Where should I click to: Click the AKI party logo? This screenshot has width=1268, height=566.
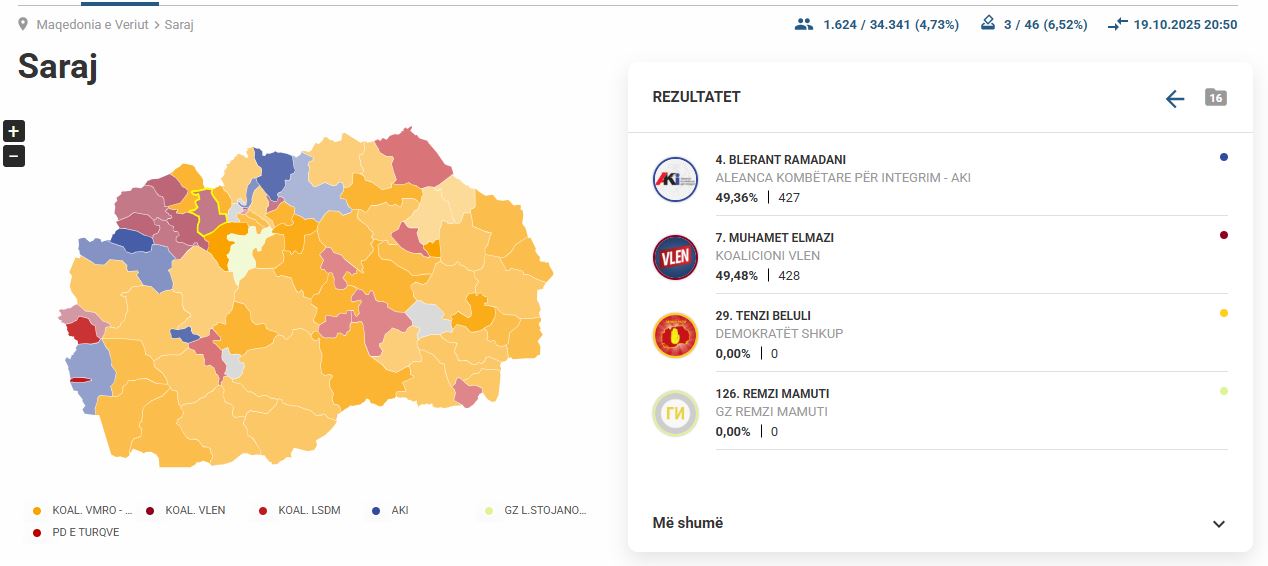[x=675, y=179]
